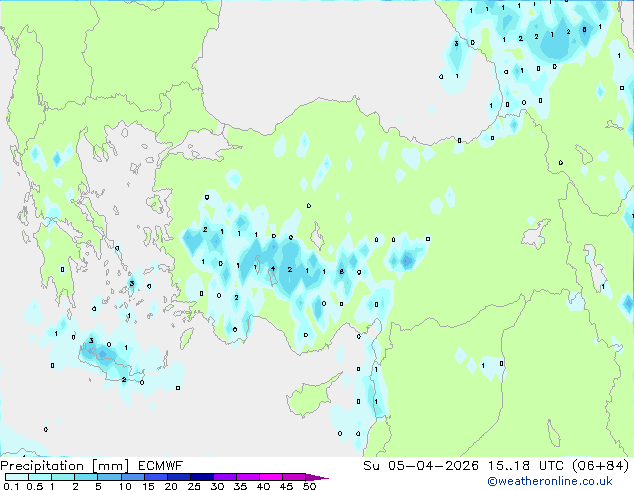
Task: Click the date text '05-04-2026'
Action: pyautogui.click(x=433, y=466)
